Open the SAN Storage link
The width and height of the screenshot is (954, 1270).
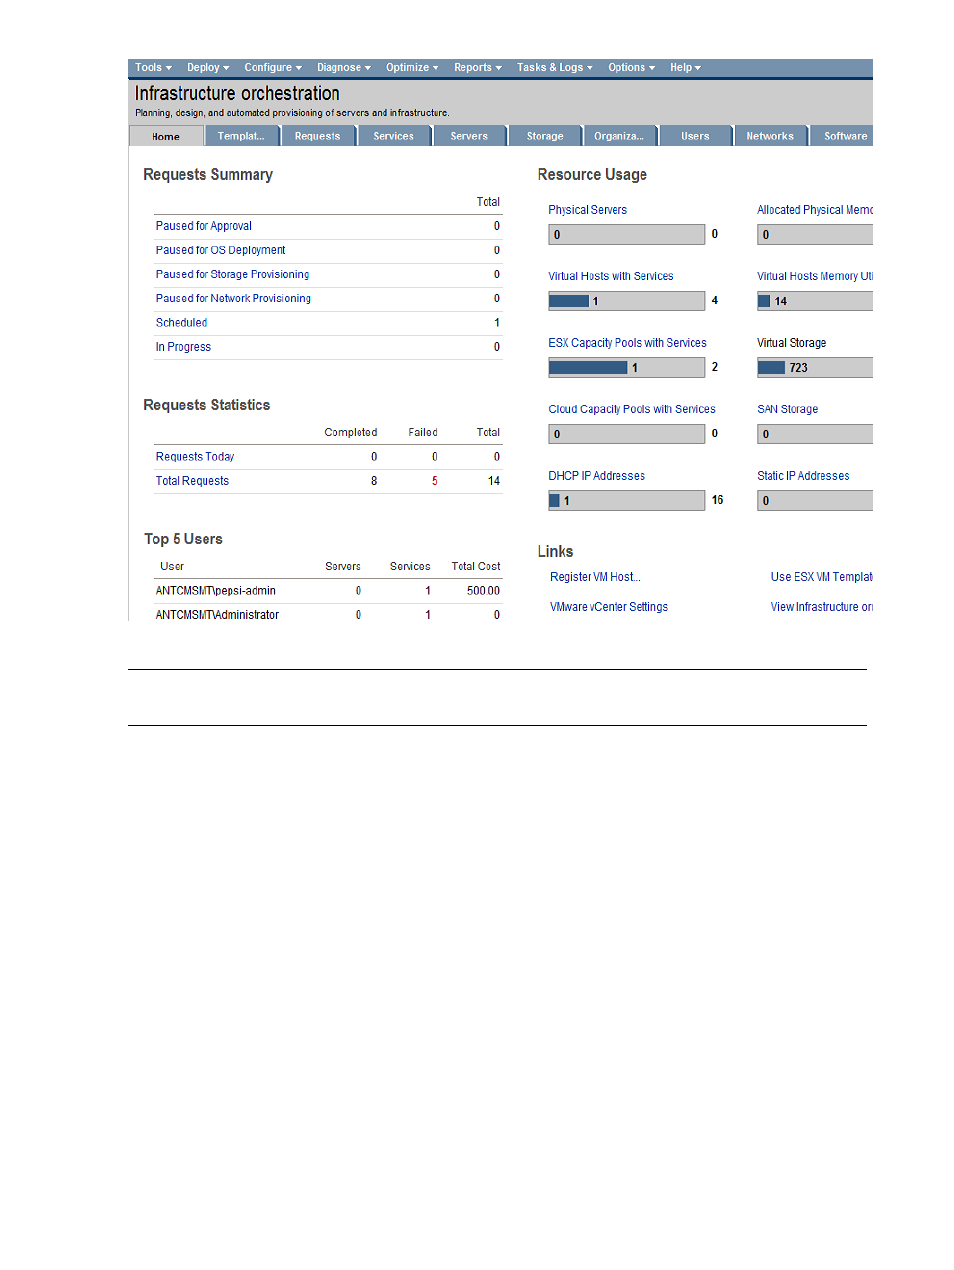[788, 409]
